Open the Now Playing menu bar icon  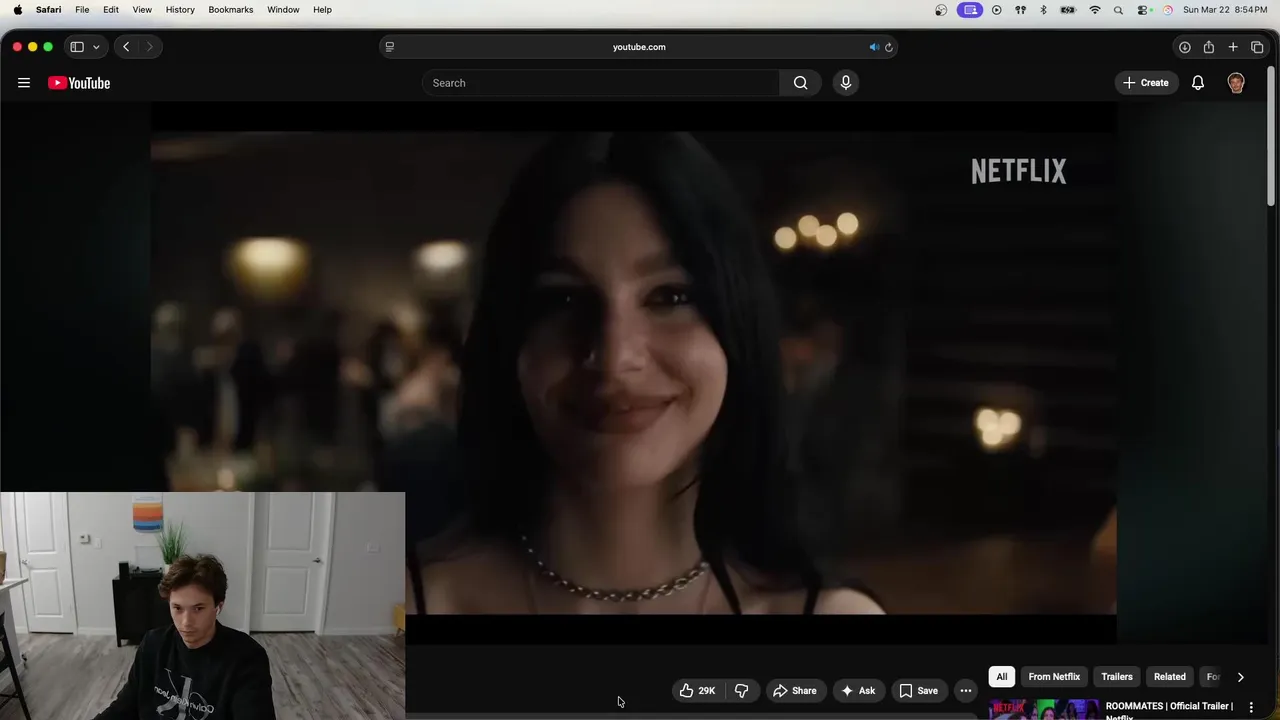pyautogui.click(x=996, y=10)
